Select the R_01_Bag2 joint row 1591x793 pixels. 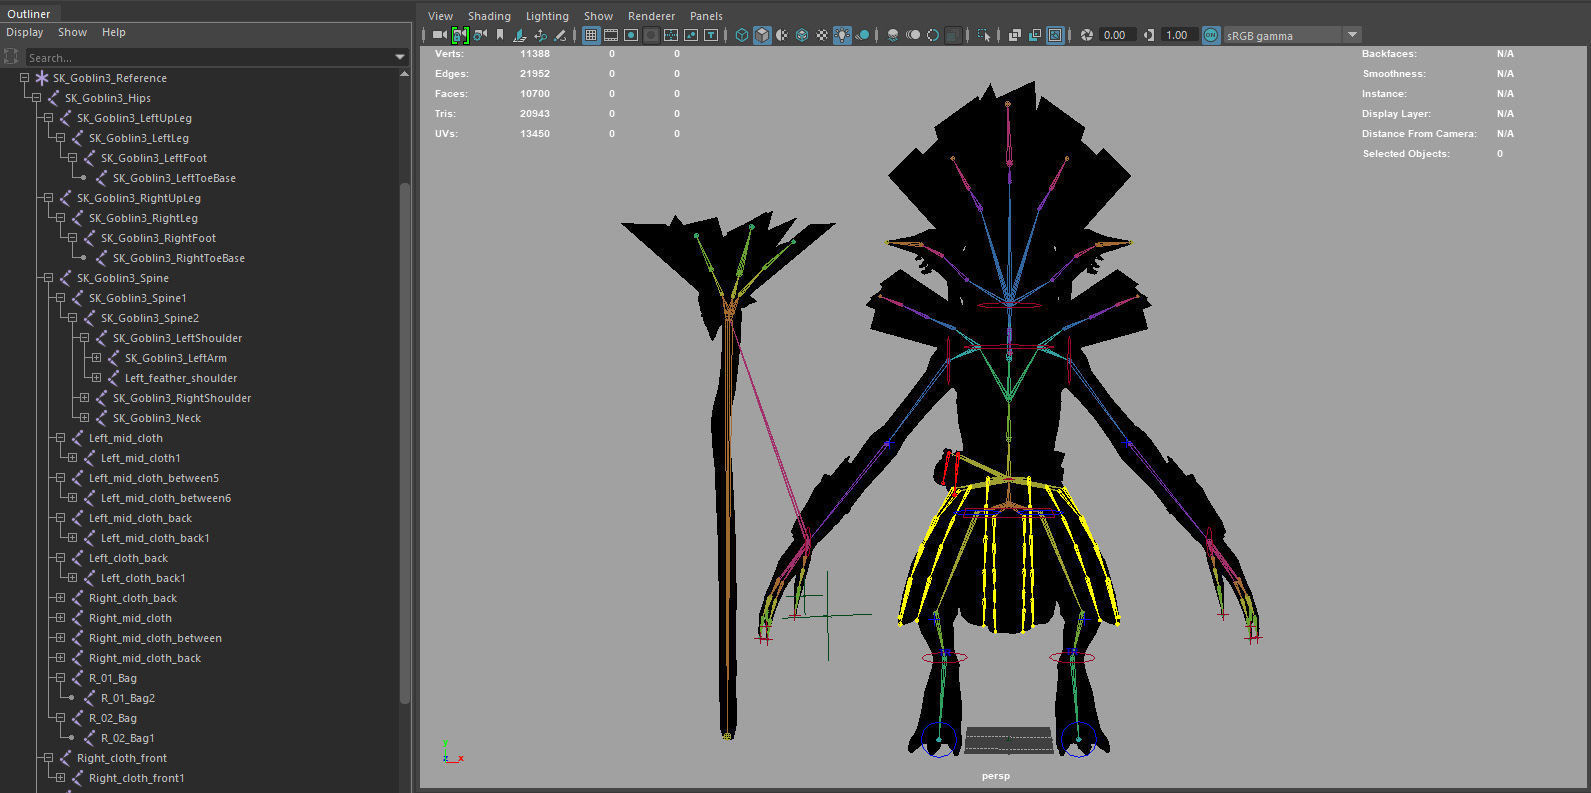[x=127, y=698]
